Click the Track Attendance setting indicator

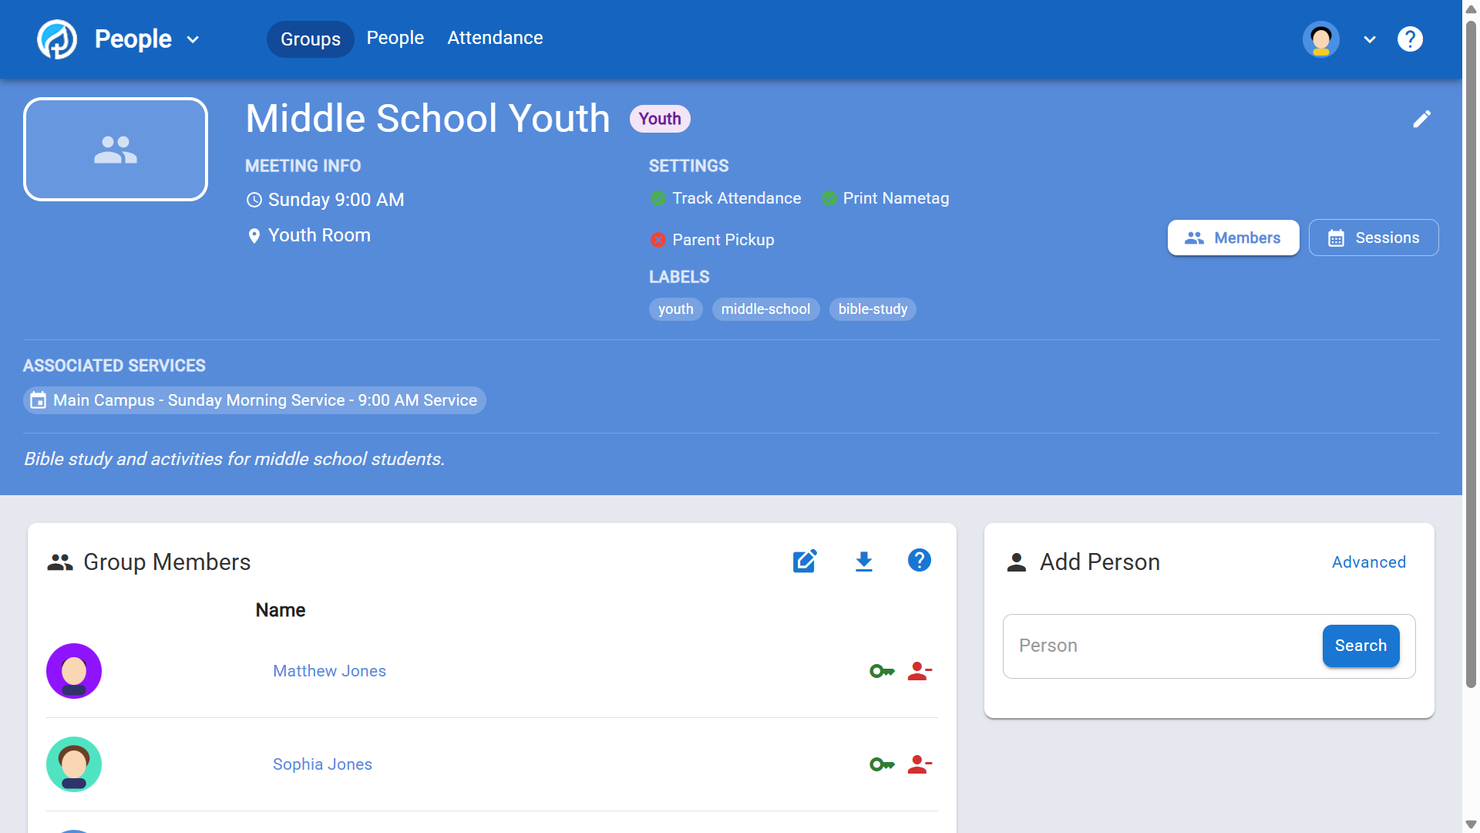click(x=726, y=198)
